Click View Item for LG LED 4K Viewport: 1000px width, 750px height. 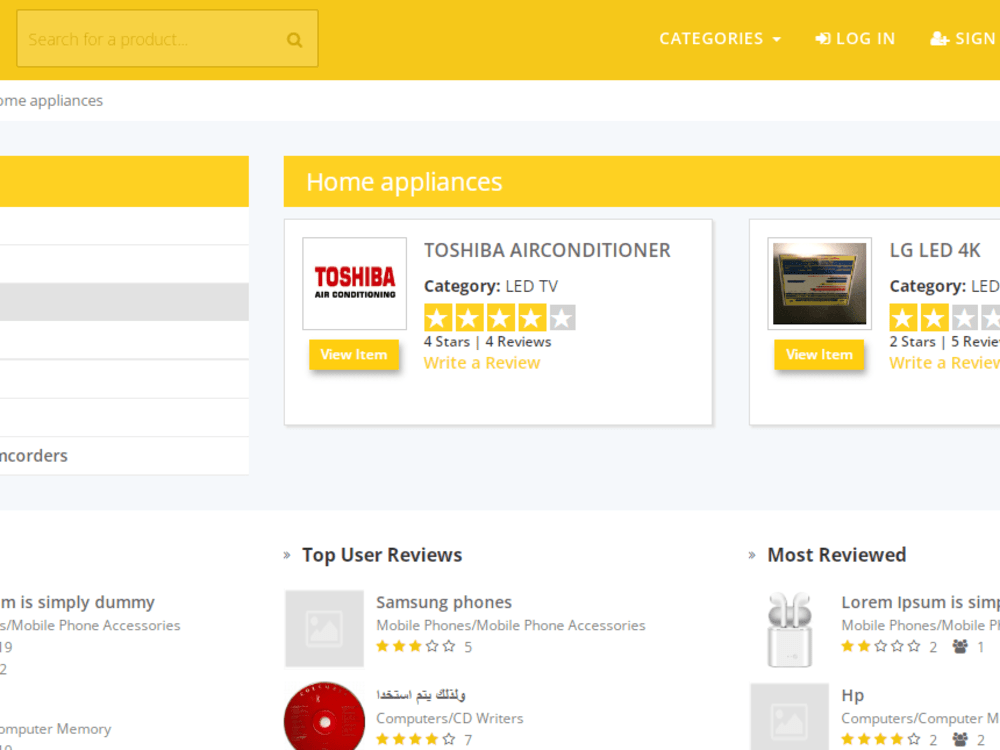coord(819,355)
